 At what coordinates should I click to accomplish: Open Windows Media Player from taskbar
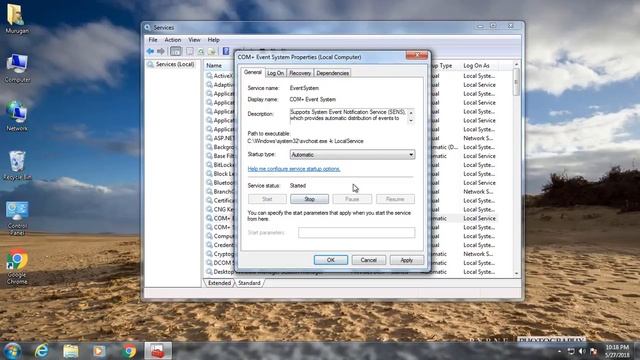click(x=99, y=351)
